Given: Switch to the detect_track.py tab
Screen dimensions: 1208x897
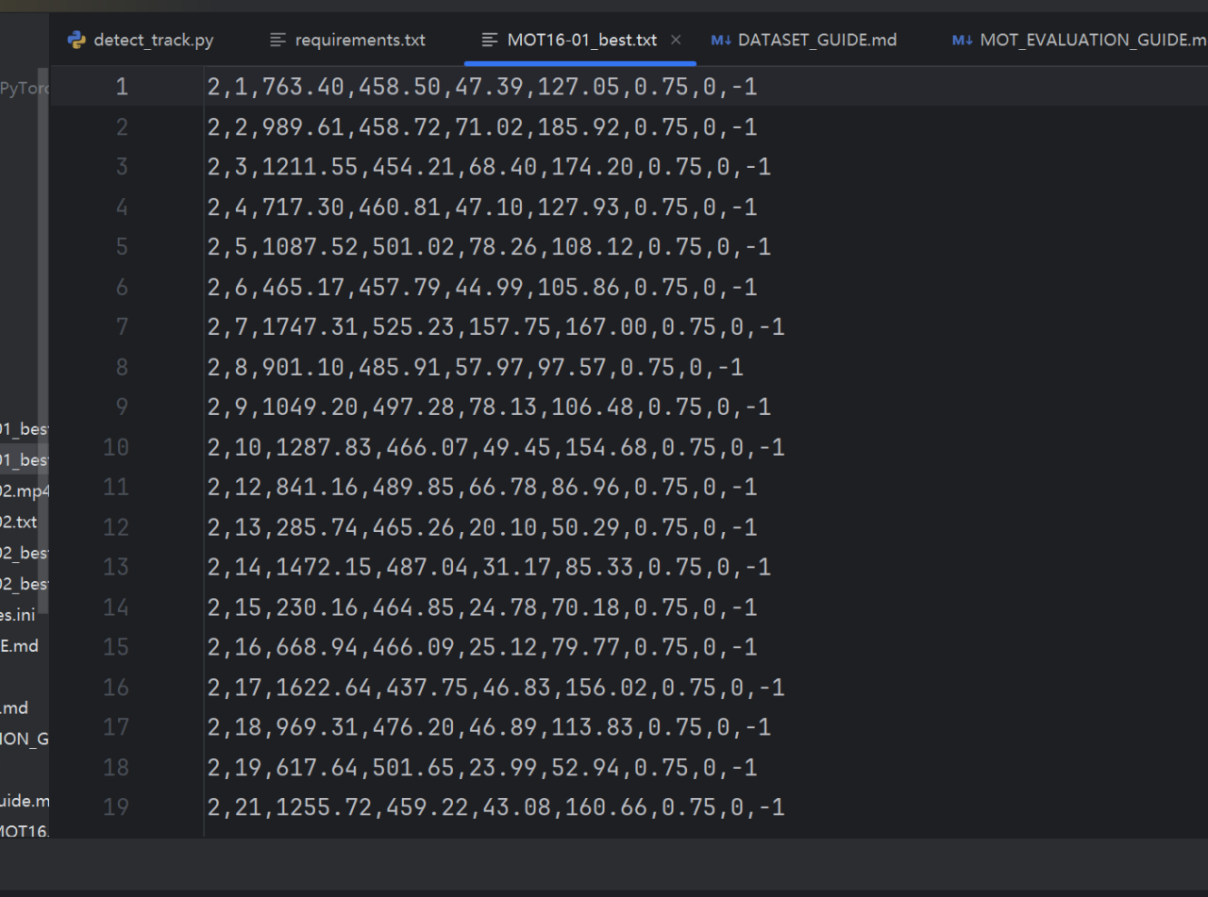Looking at the screenshot, I should [x=153, y=40].
